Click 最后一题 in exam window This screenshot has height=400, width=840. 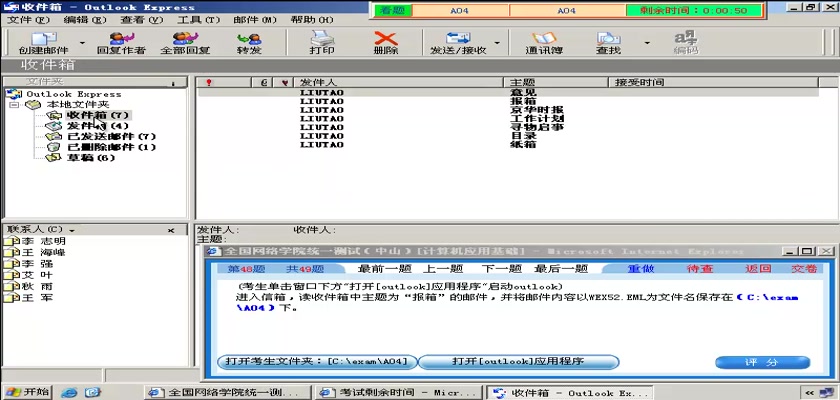coord(561,269)
